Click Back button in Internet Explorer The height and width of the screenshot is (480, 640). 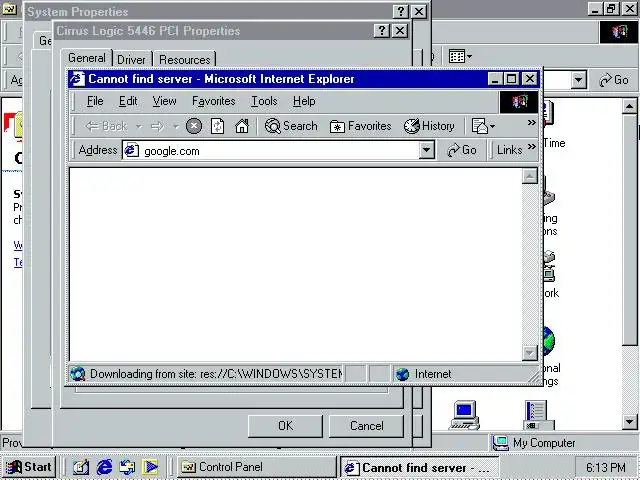(x=107, y=126)
